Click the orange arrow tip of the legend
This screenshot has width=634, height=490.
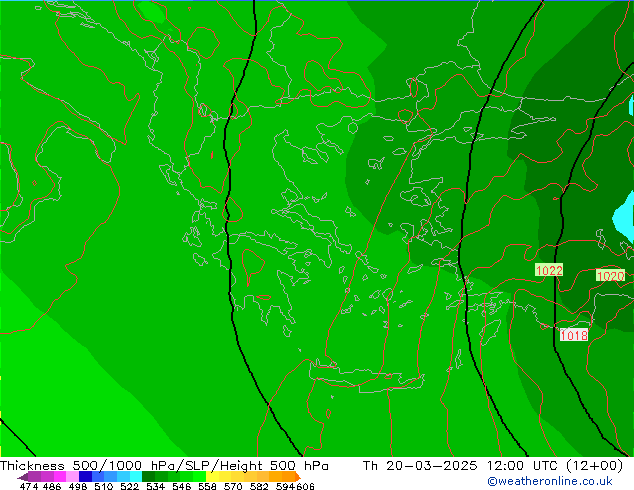[x=298, y=477]
